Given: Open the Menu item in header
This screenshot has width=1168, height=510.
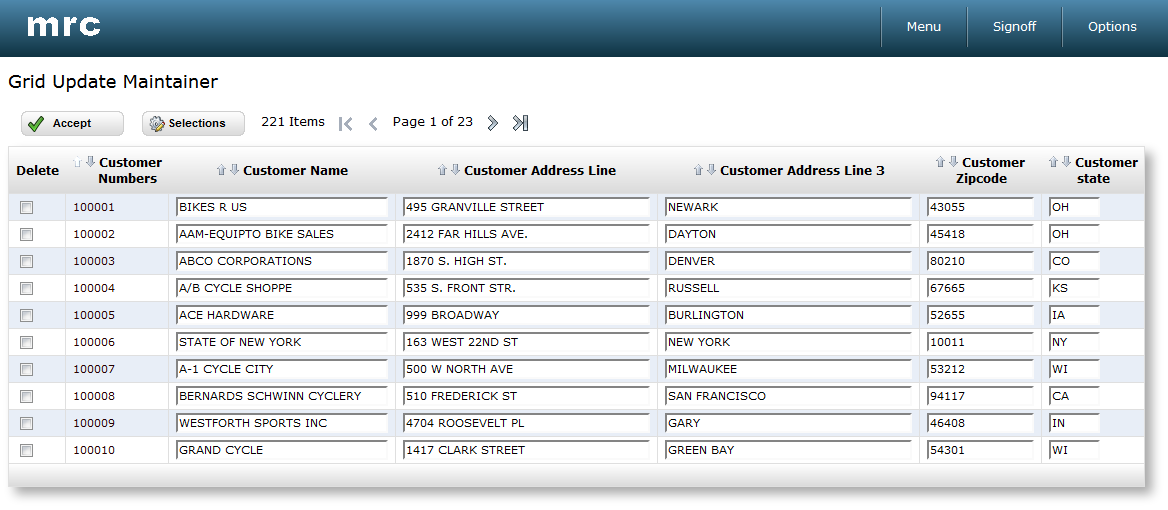Looking at the screenshot, I should 924,27.
